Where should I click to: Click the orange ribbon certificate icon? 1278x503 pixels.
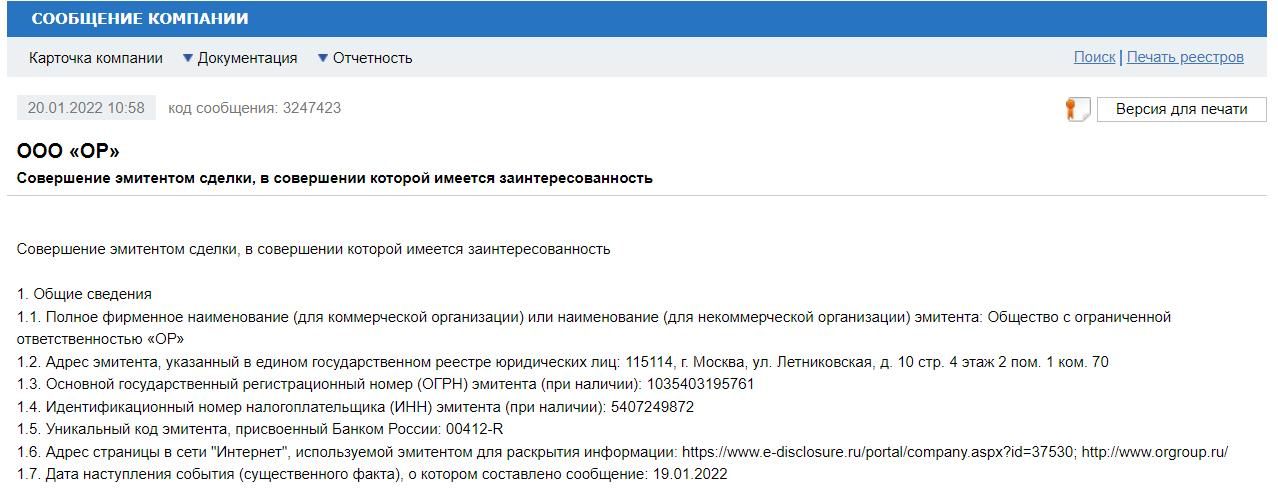point(1077,109)
